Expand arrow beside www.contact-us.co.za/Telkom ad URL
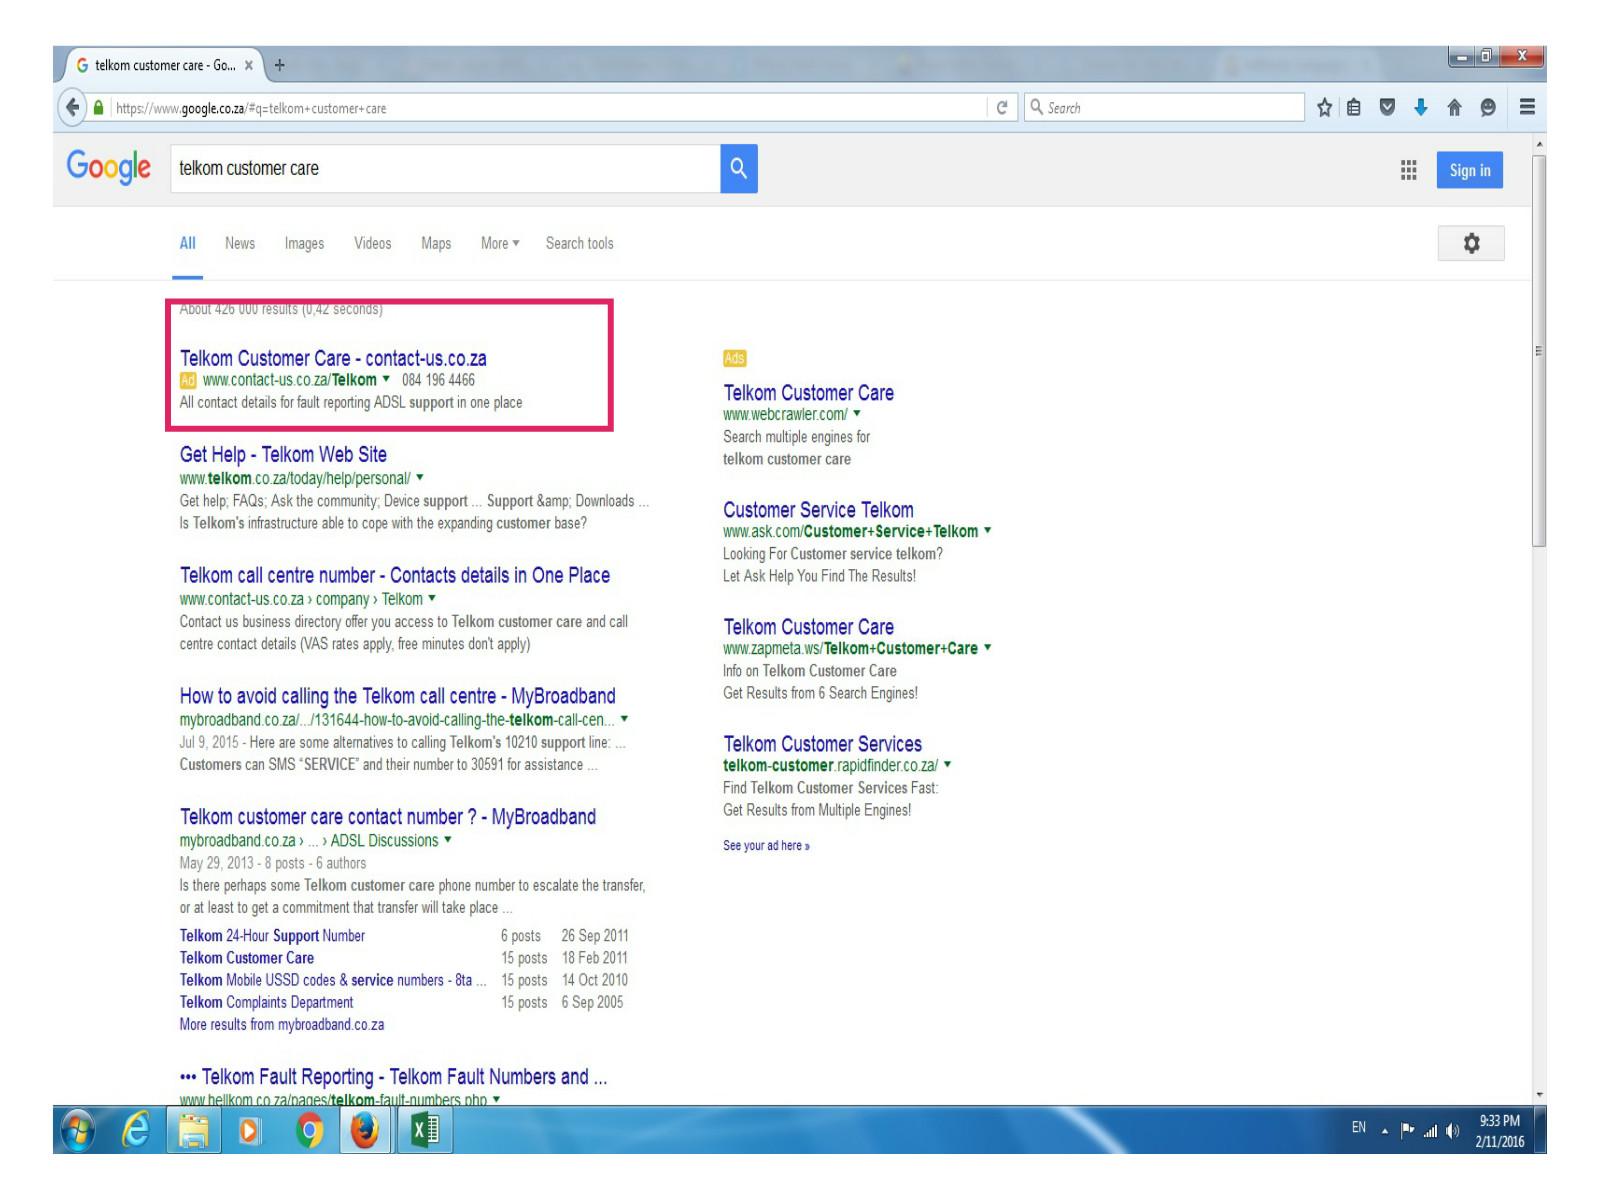The image size is (1600, 1200). (x=386, y=379)
